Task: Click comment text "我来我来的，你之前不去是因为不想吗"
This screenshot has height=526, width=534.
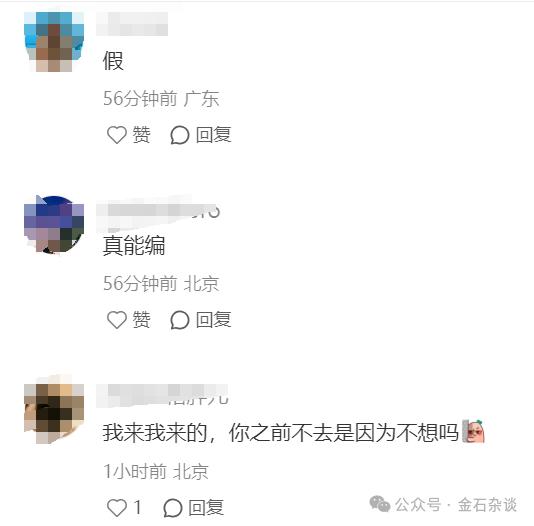Action: click(x=281, y=432)
